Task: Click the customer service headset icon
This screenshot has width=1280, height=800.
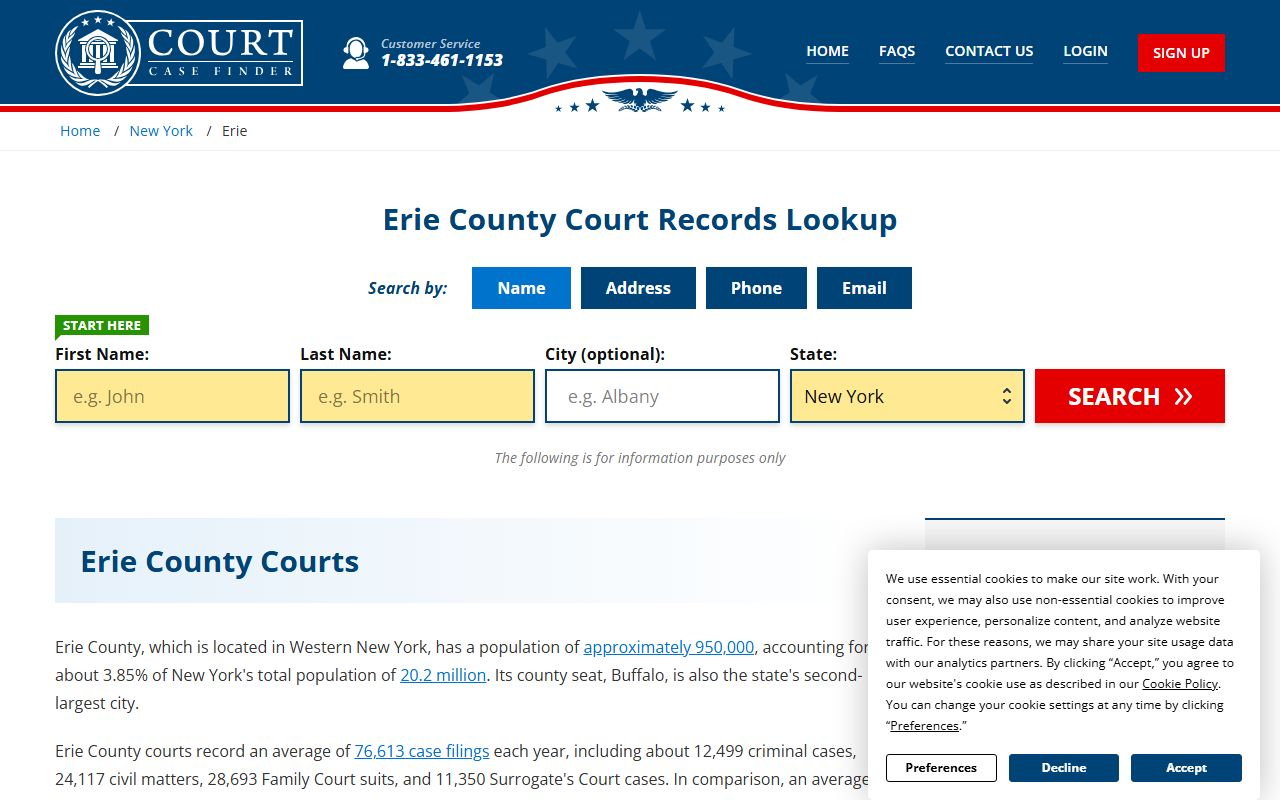Action: click(x=356, y=53)
